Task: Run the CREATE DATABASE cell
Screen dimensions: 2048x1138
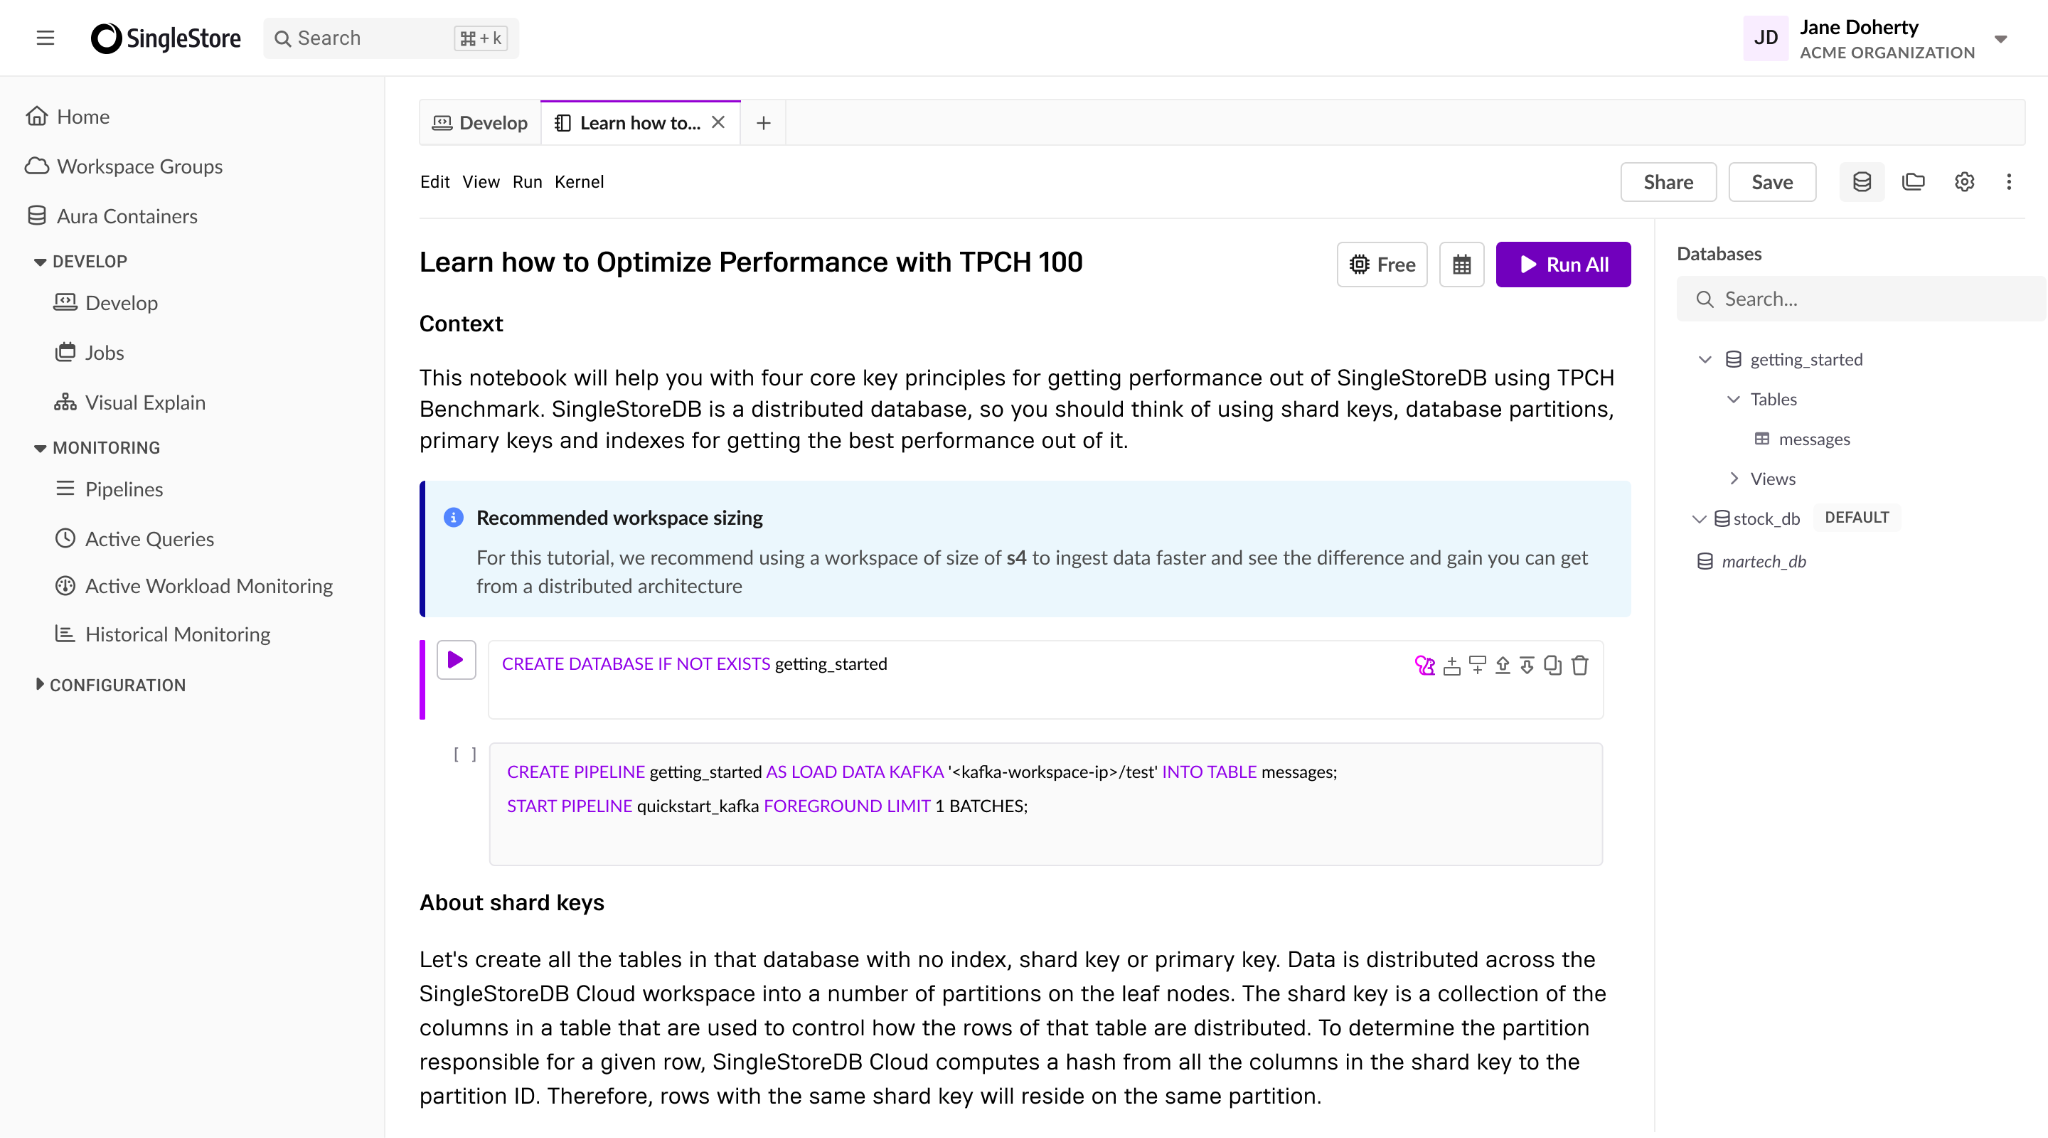Action: 456,660
